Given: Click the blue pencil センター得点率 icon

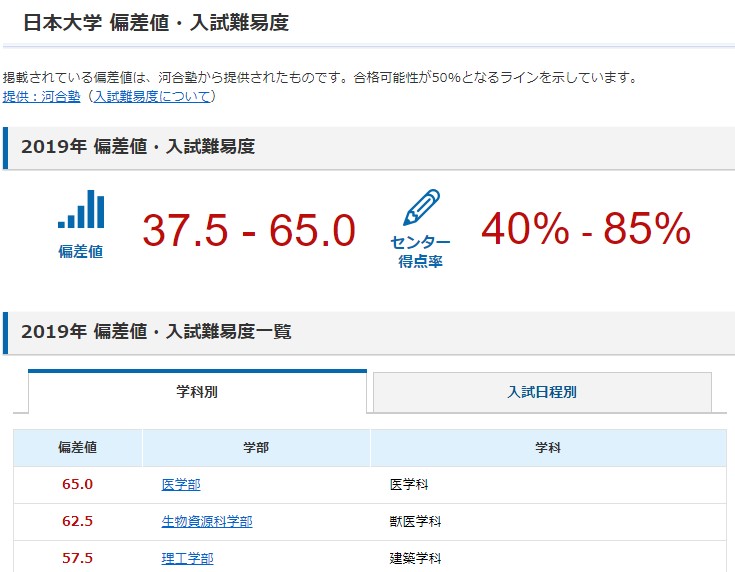Looking at the screenshot, I should 421,207.
